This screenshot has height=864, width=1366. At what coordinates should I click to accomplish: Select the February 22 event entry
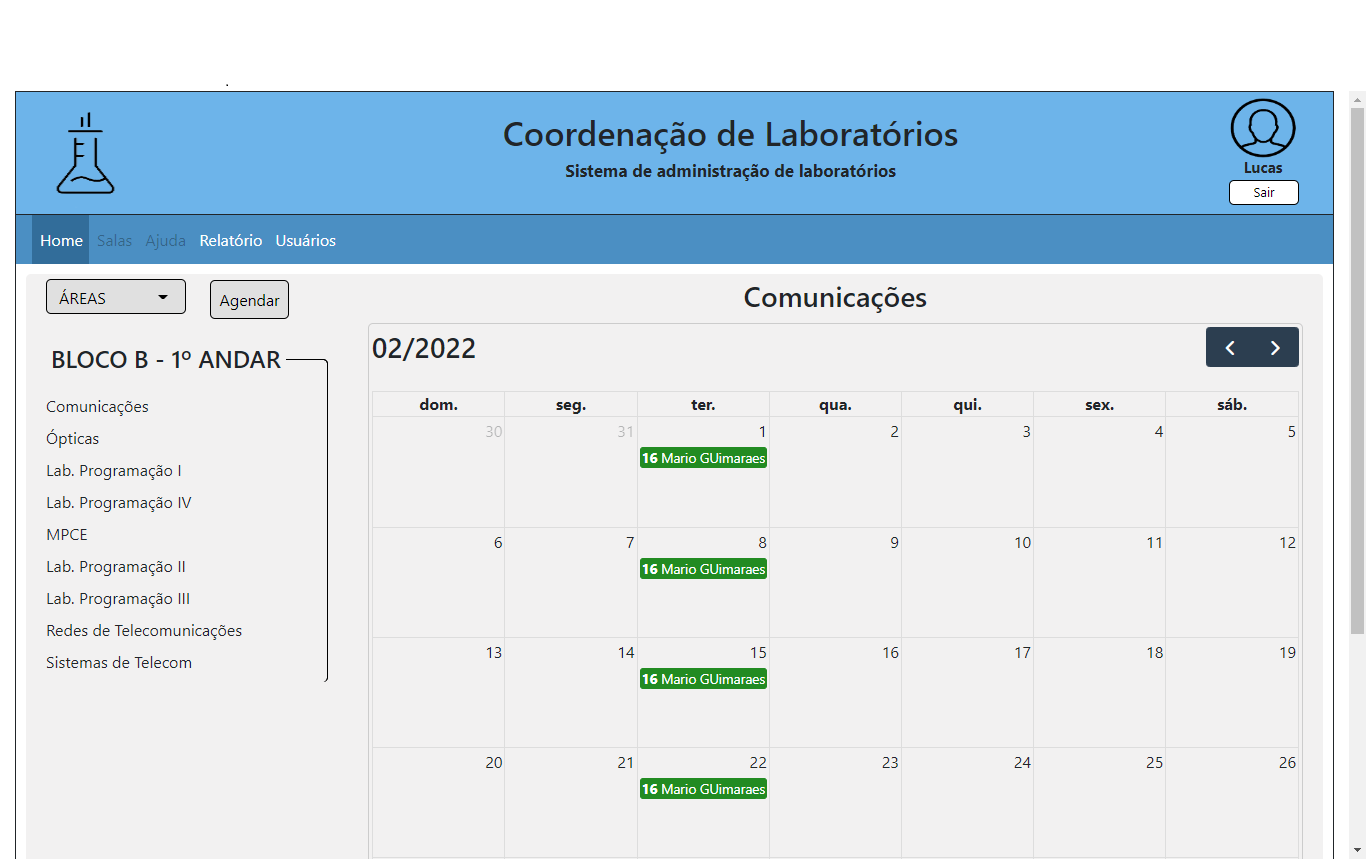tap(703, 788)
